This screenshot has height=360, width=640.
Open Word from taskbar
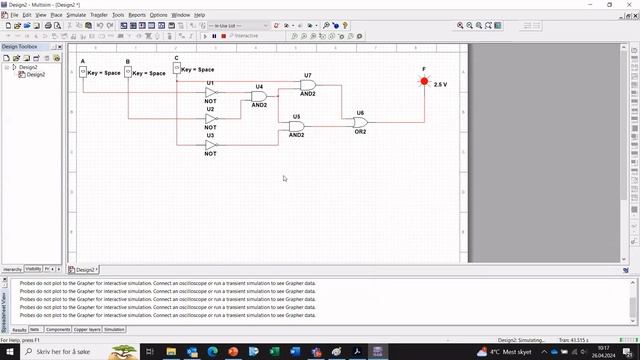click(295, 351)
